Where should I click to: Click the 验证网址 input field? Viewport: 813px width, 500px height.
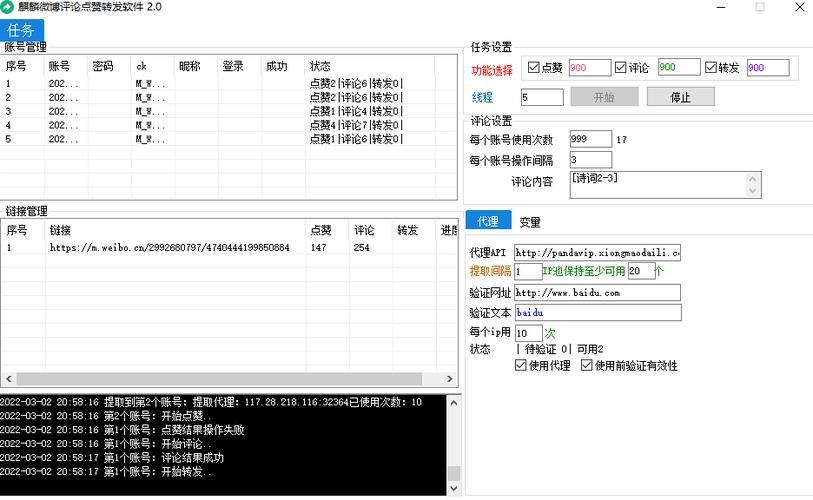pos(597,293)
